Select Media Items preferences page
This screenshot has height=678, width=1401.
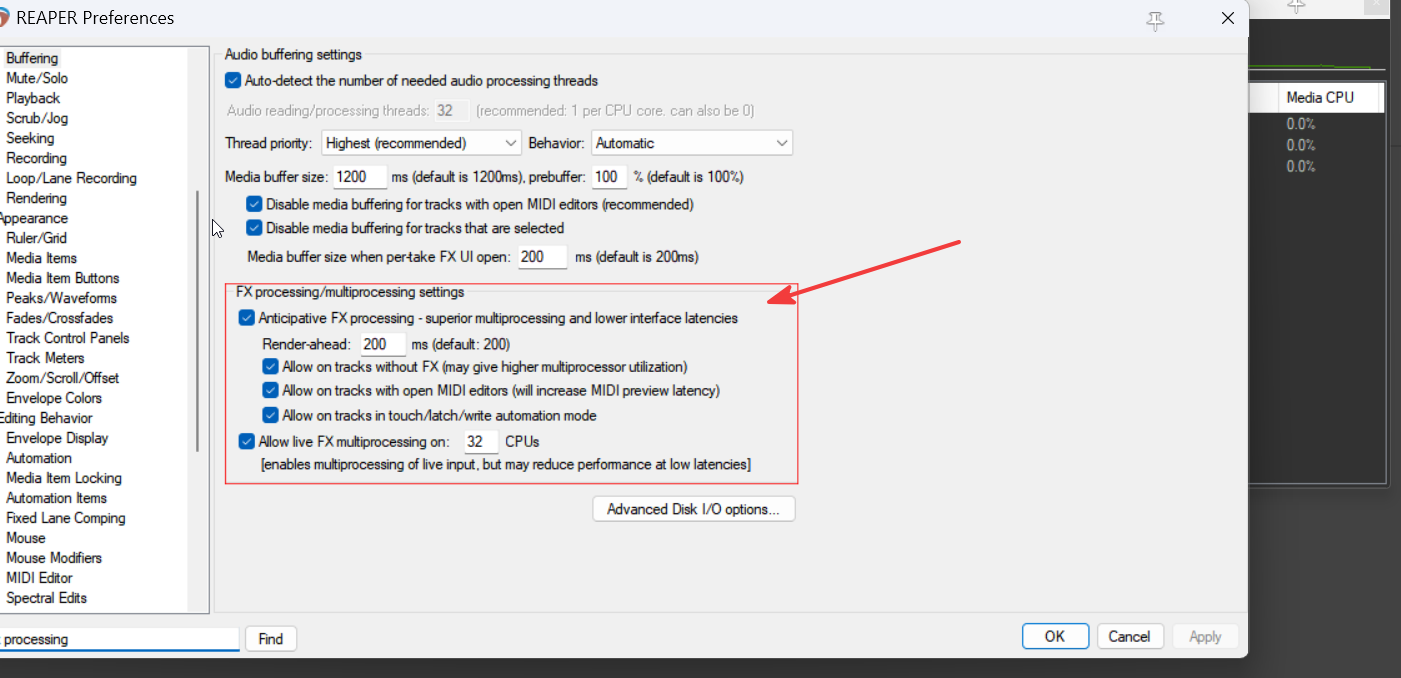41,258
